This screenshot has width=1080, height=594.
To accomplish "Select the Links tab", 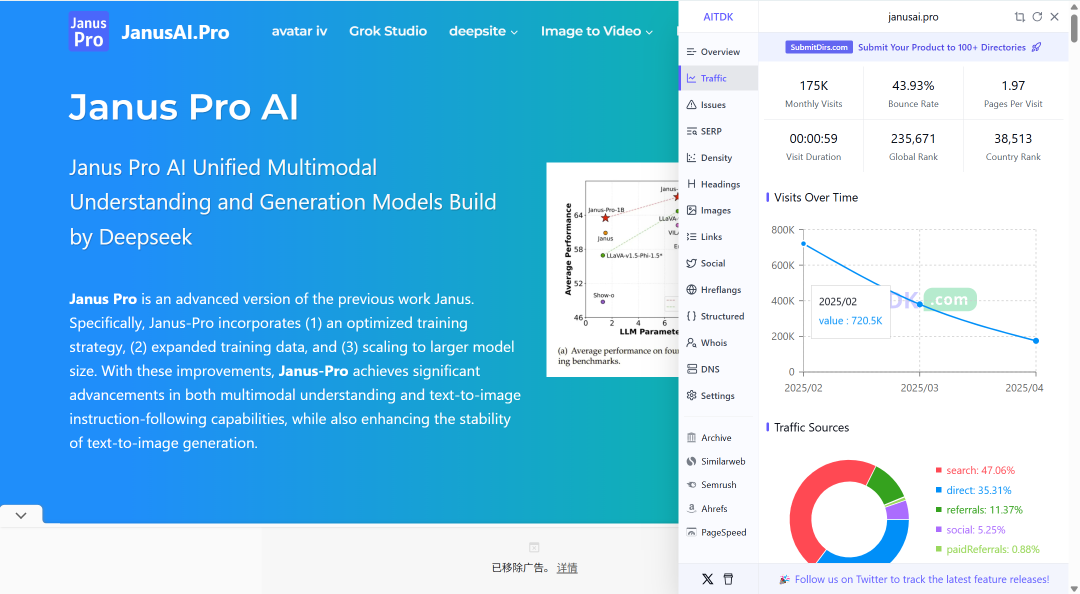I will pos(718,236).
